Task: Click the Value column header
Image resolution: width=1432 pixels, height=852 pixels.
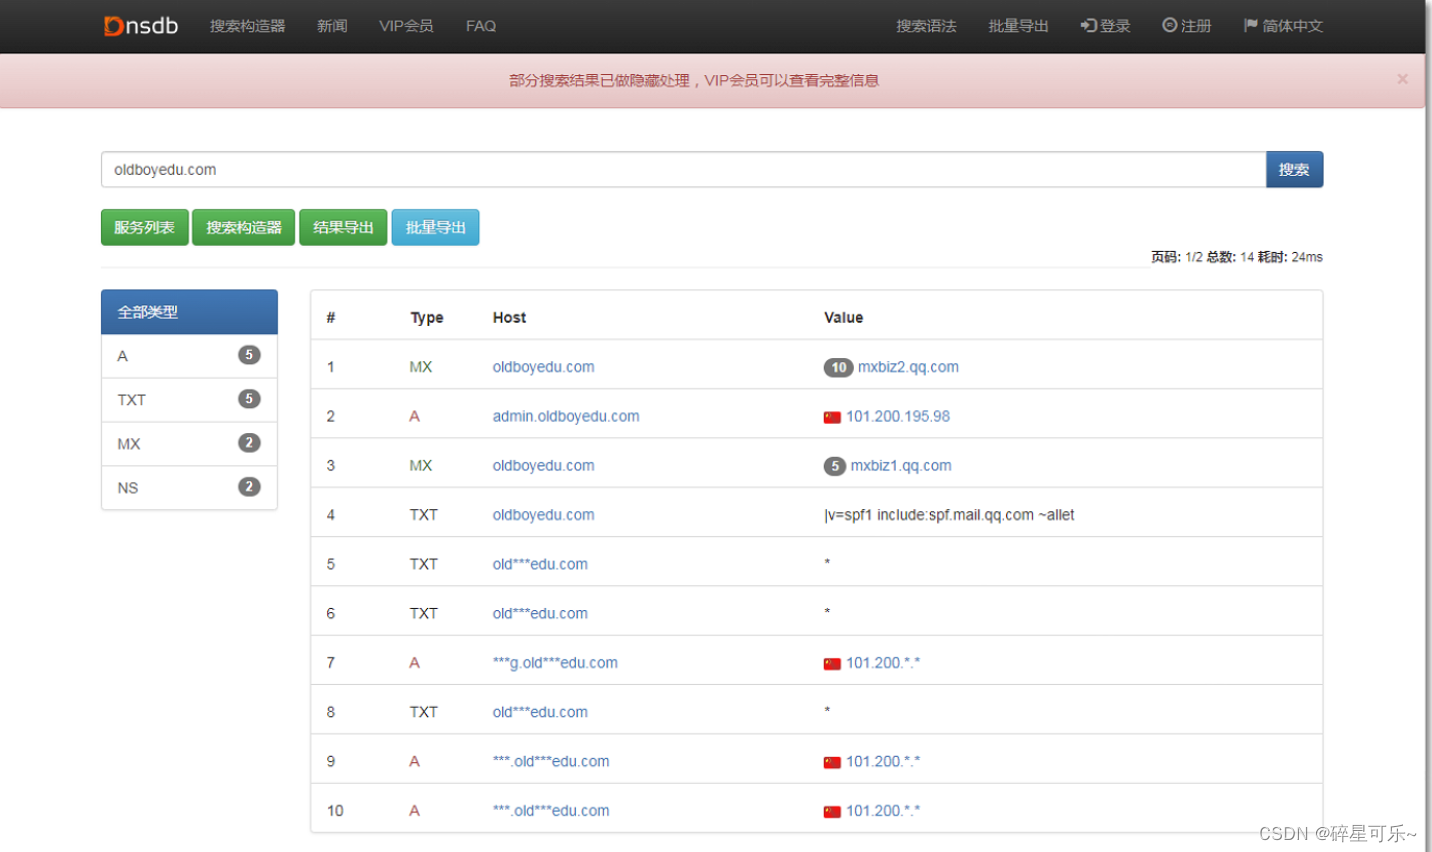Action: coord(843,318)
